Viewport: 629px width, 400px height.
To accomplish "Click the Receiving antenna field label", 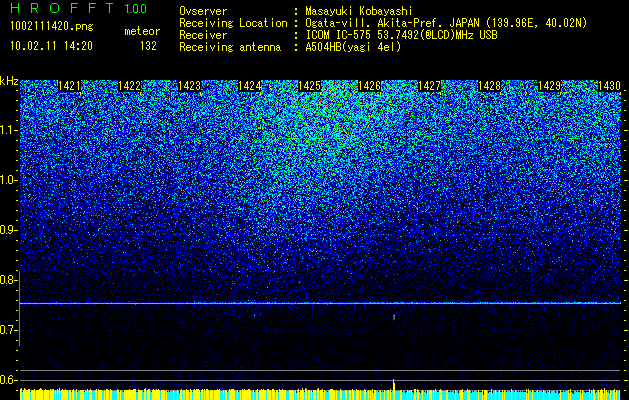I will pos(230,47).
